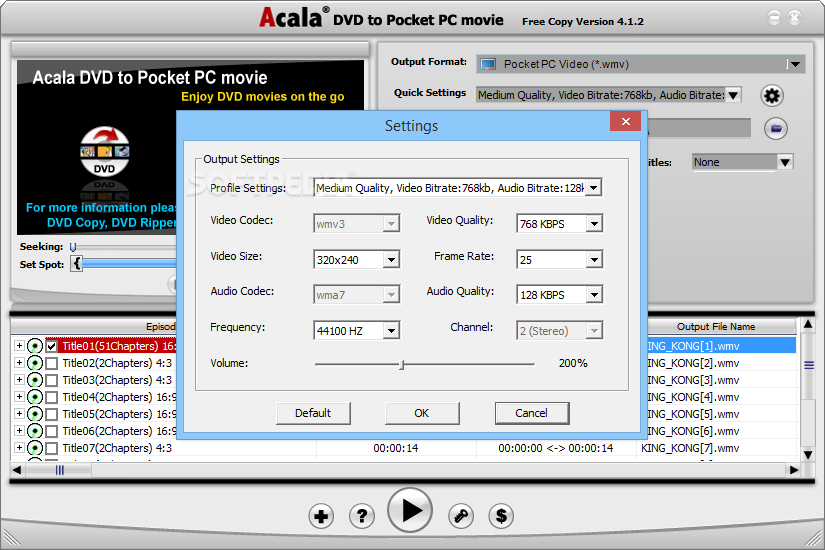825x550 pixels.
Task: Expand the Title03 tree node
Action: [x=19, y=379]
